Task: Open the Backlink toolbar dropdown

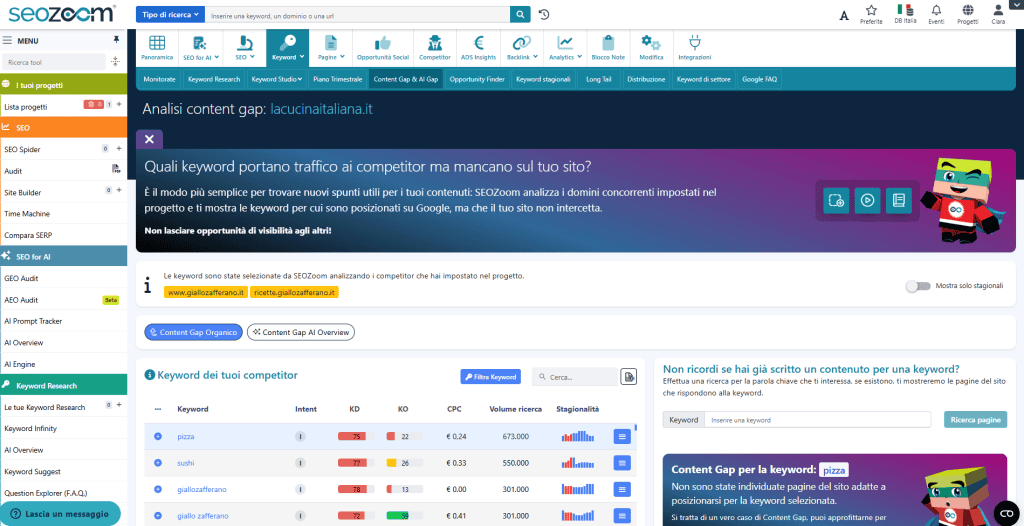Action: pos(522,48)
